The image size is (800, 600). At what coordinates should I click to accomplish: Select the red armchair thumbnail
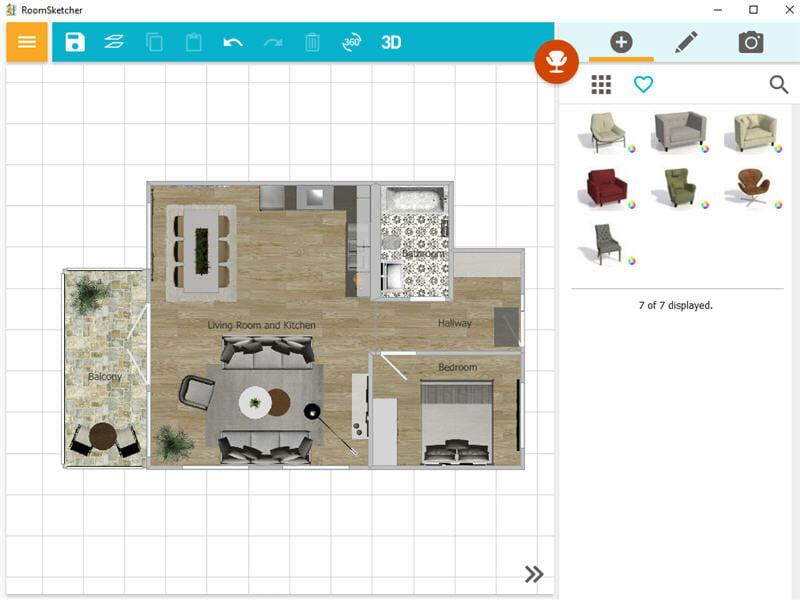(603, 187)
